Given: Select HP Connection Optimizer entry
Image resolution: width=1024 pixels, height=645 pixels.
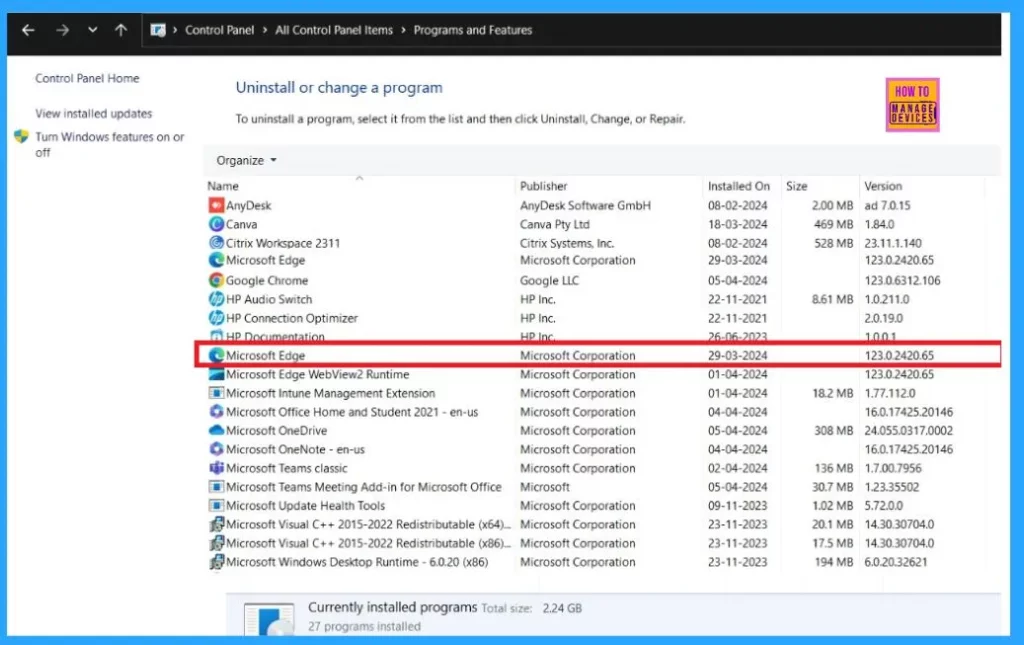Looking at the screenshot, I should point(292,318).
